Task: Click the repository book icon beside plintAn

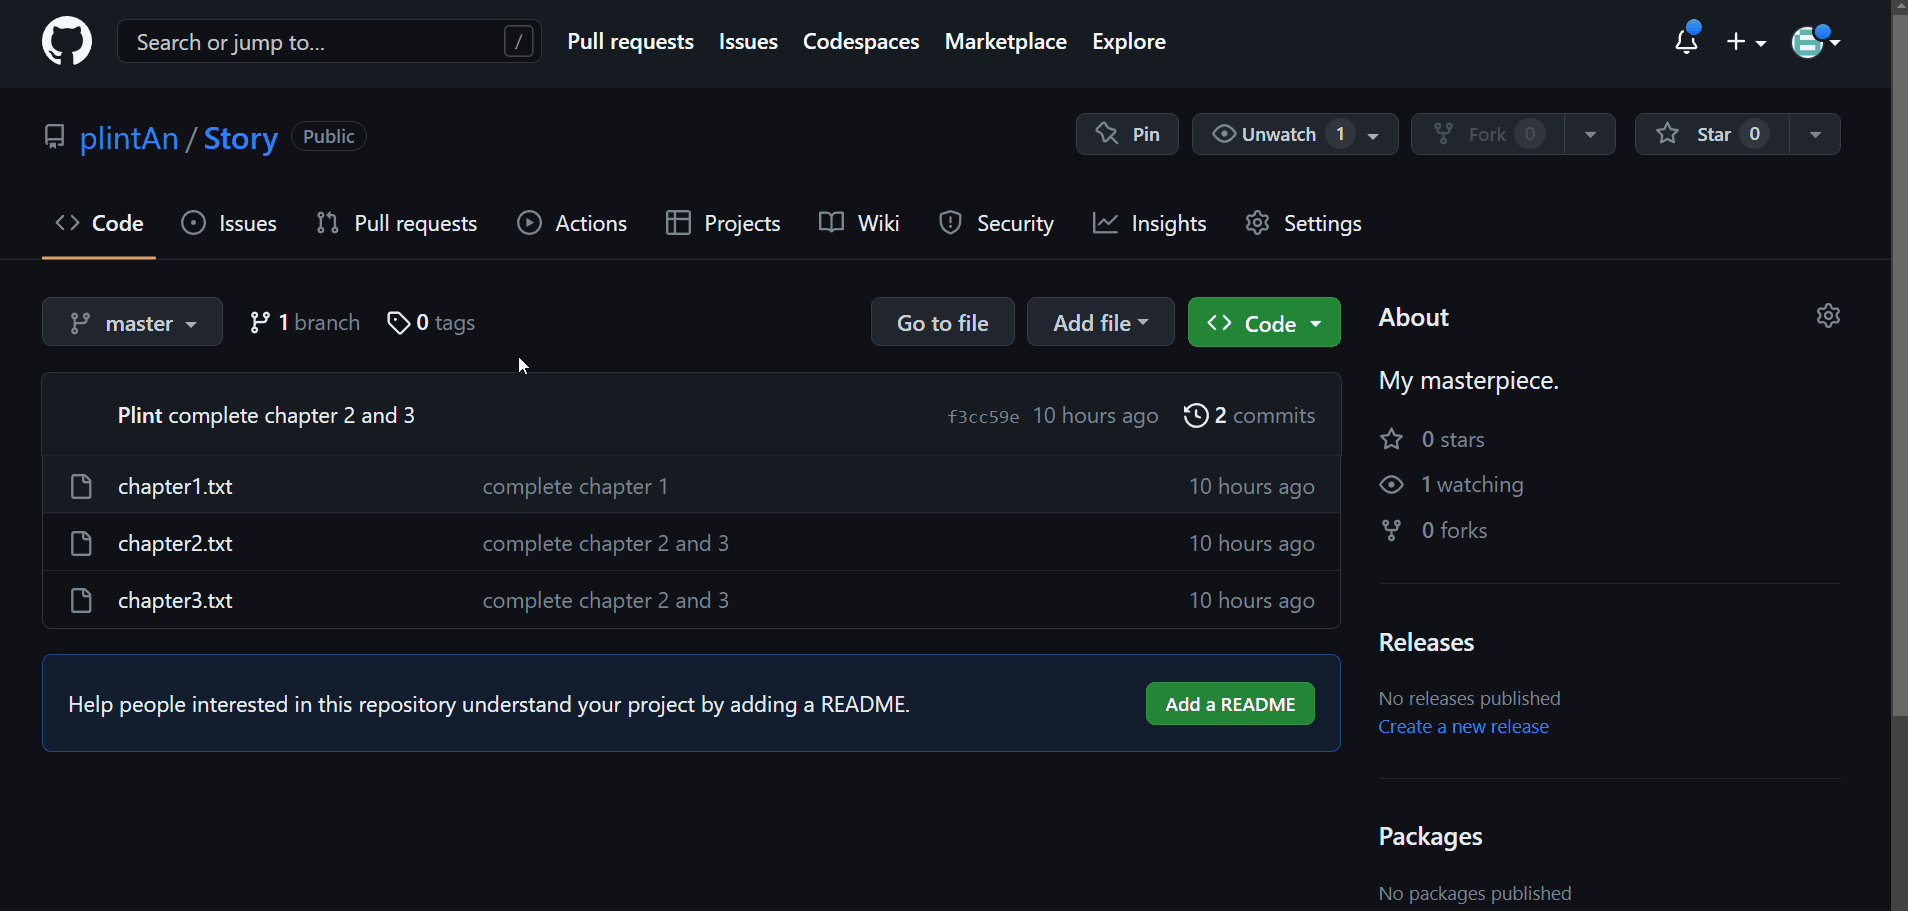Action: pos(55,136)
